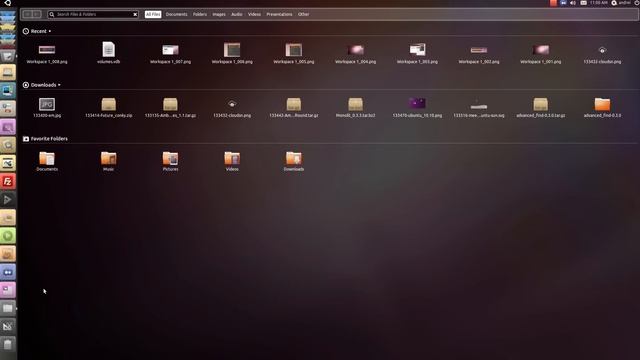Collapse the Downloads section arrow
Screen dimensions: 640x360
(59, 85)
